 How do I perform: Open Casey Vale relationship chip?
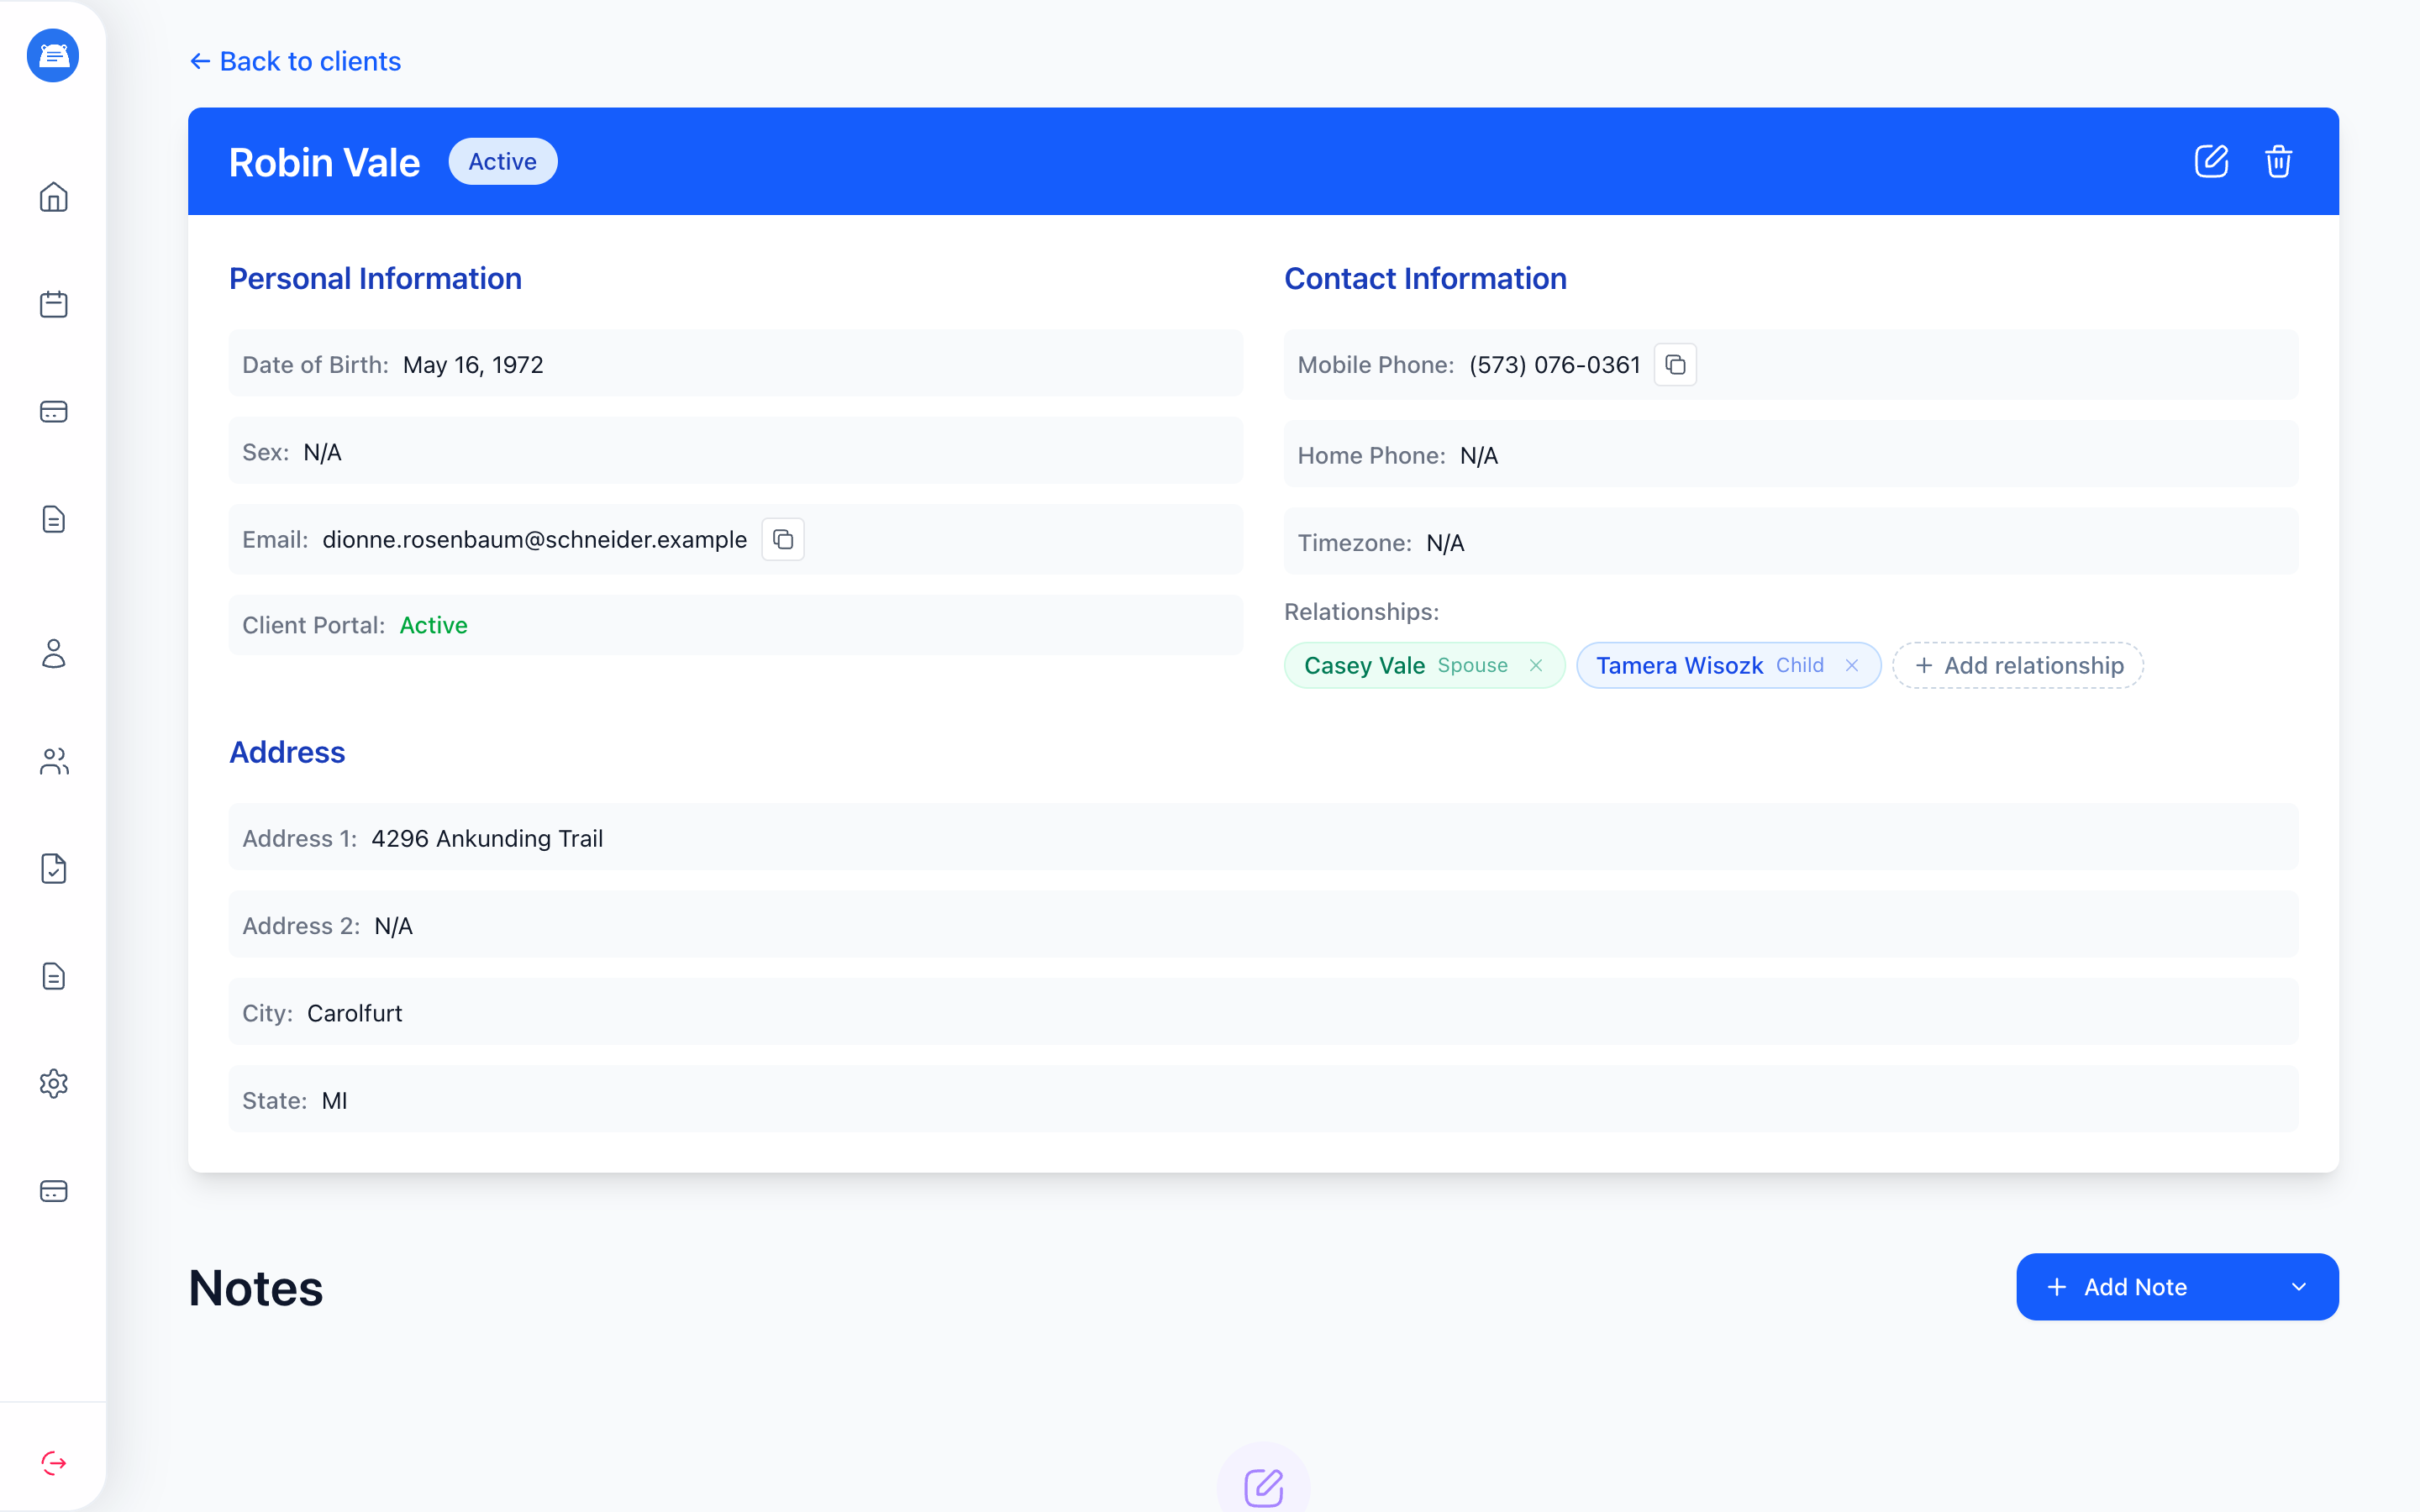tap(1406, 666)
